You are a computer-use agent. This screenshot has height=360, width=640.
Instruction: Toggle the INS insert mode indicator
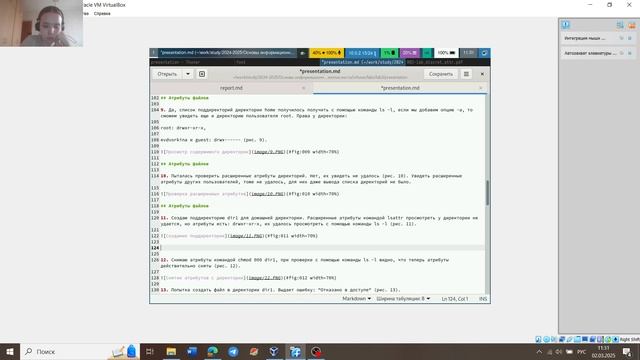[483, 299]
